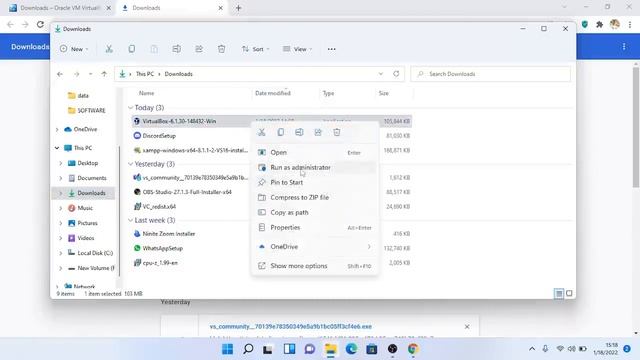Viewport: 640px width, 360px height.
Task: Click the Copy icon in context menu
Action: tap(280, 132)
